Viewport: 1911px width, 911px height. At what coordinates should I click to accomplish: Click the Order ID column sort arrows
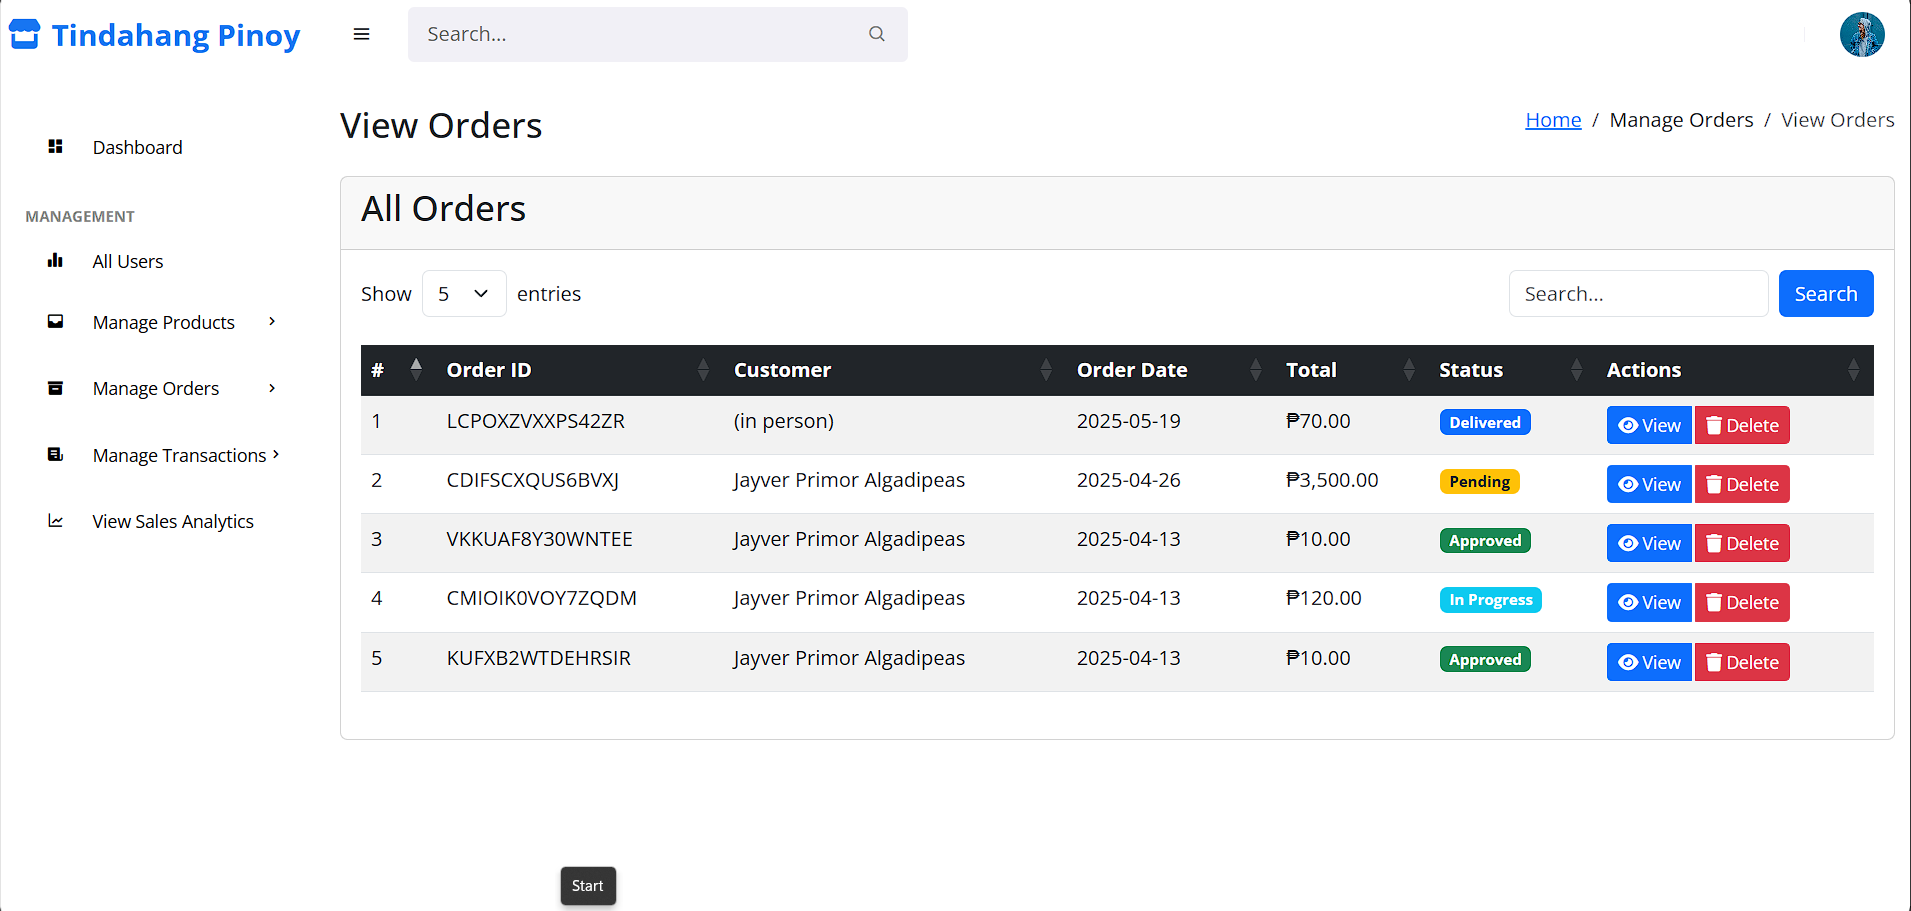tap(703, 369)
